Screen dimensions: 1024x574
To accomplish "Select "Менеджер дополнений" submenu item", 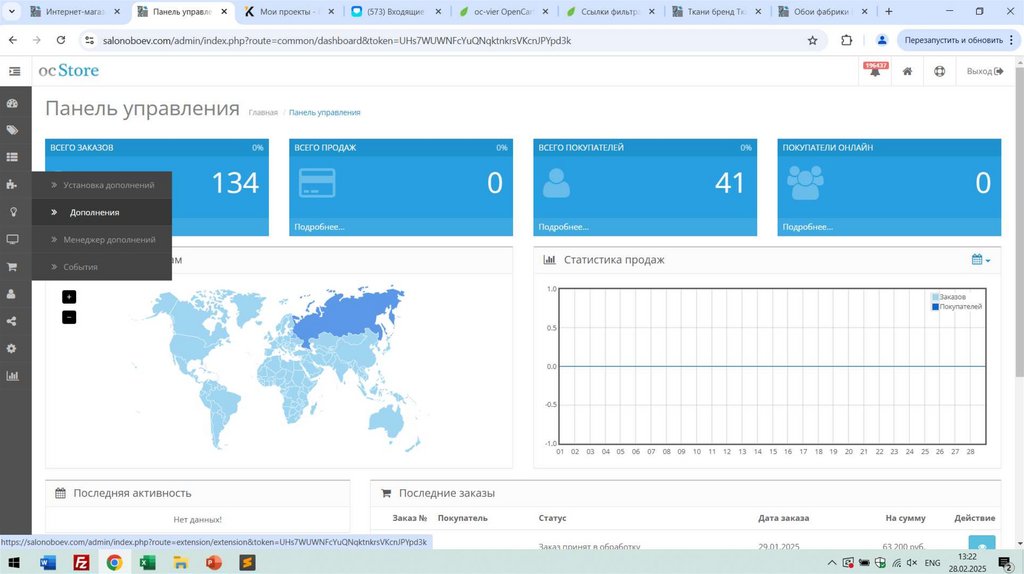I will pyautogui.click(x=109, y=240).
